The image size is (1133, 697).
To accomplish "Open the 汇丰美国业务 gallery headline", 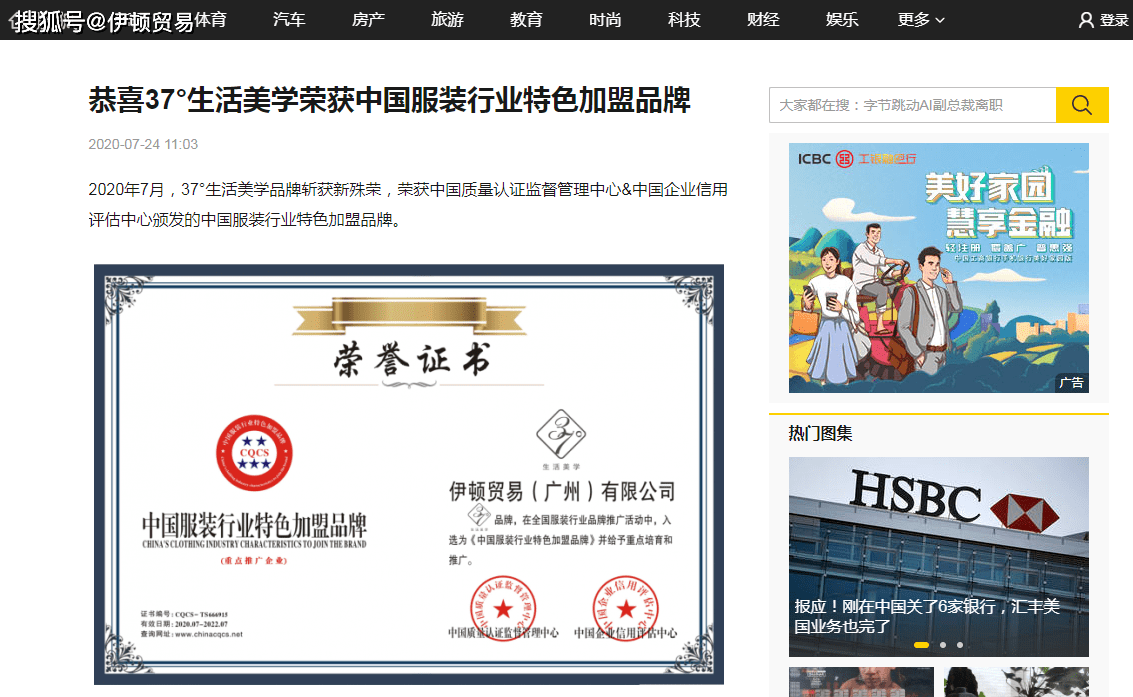I will [927, 616].
